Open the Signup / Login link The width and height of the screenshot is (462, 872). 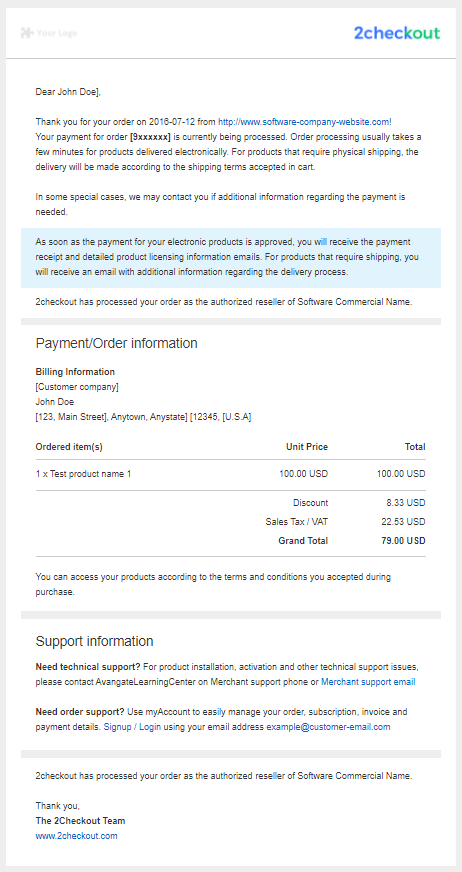[x=132, y=727]
